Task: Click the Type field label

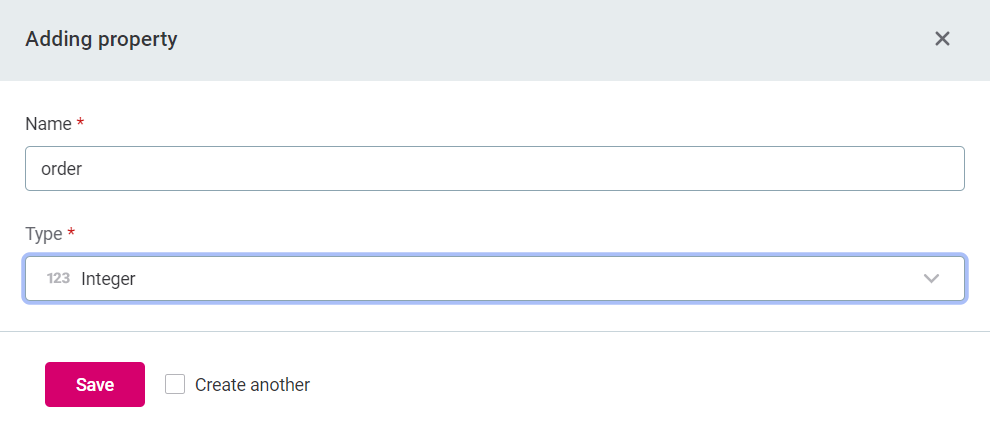Action: point(44,234)
